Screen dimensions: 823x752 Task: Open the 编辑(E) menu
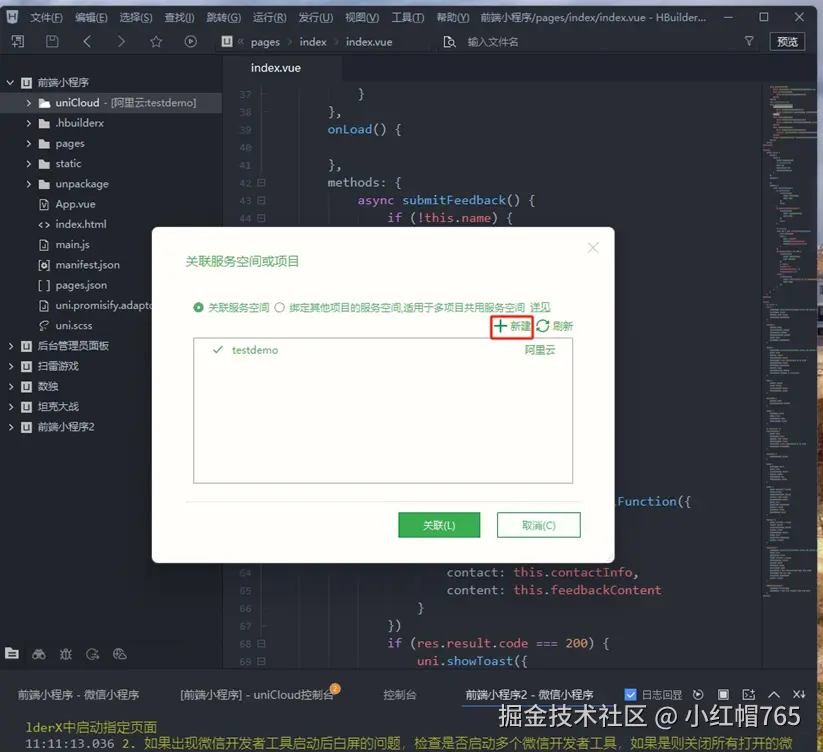(91, 17)
